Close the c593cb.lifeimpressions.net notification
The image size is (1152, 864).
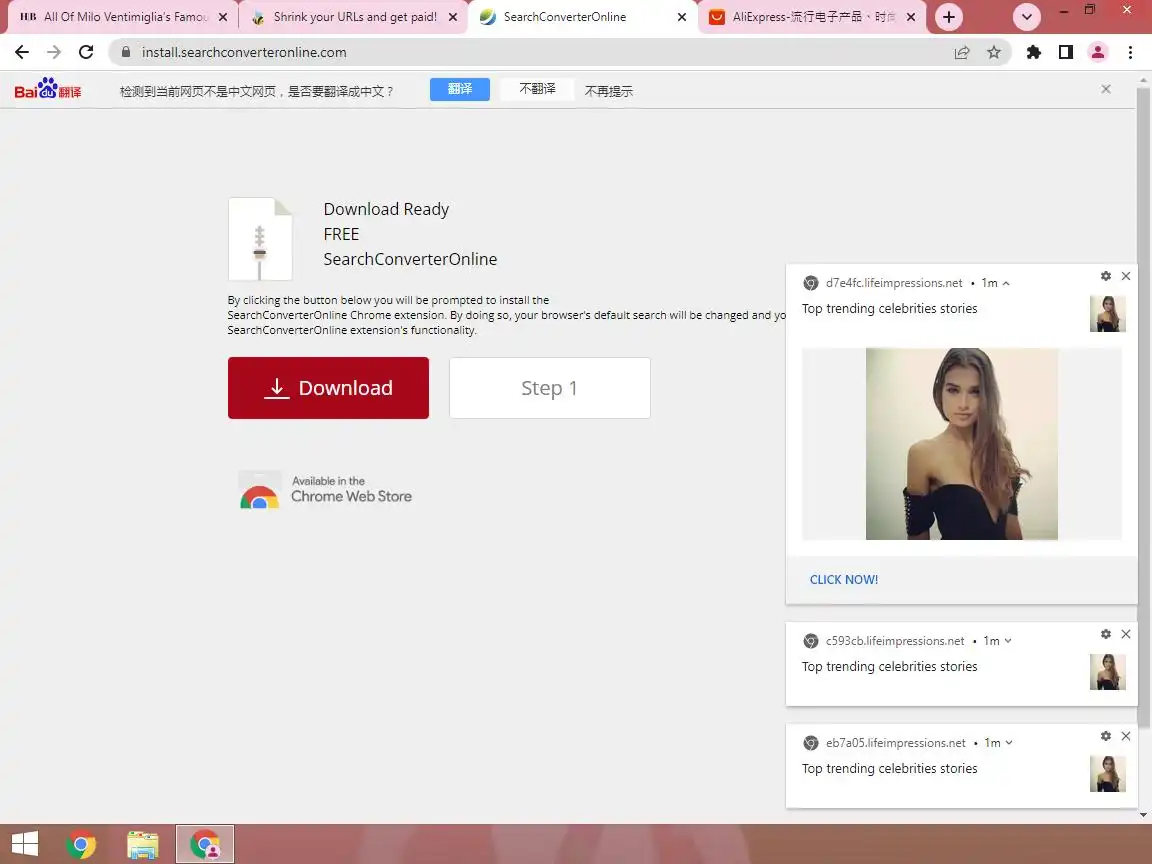point(1126,634)
